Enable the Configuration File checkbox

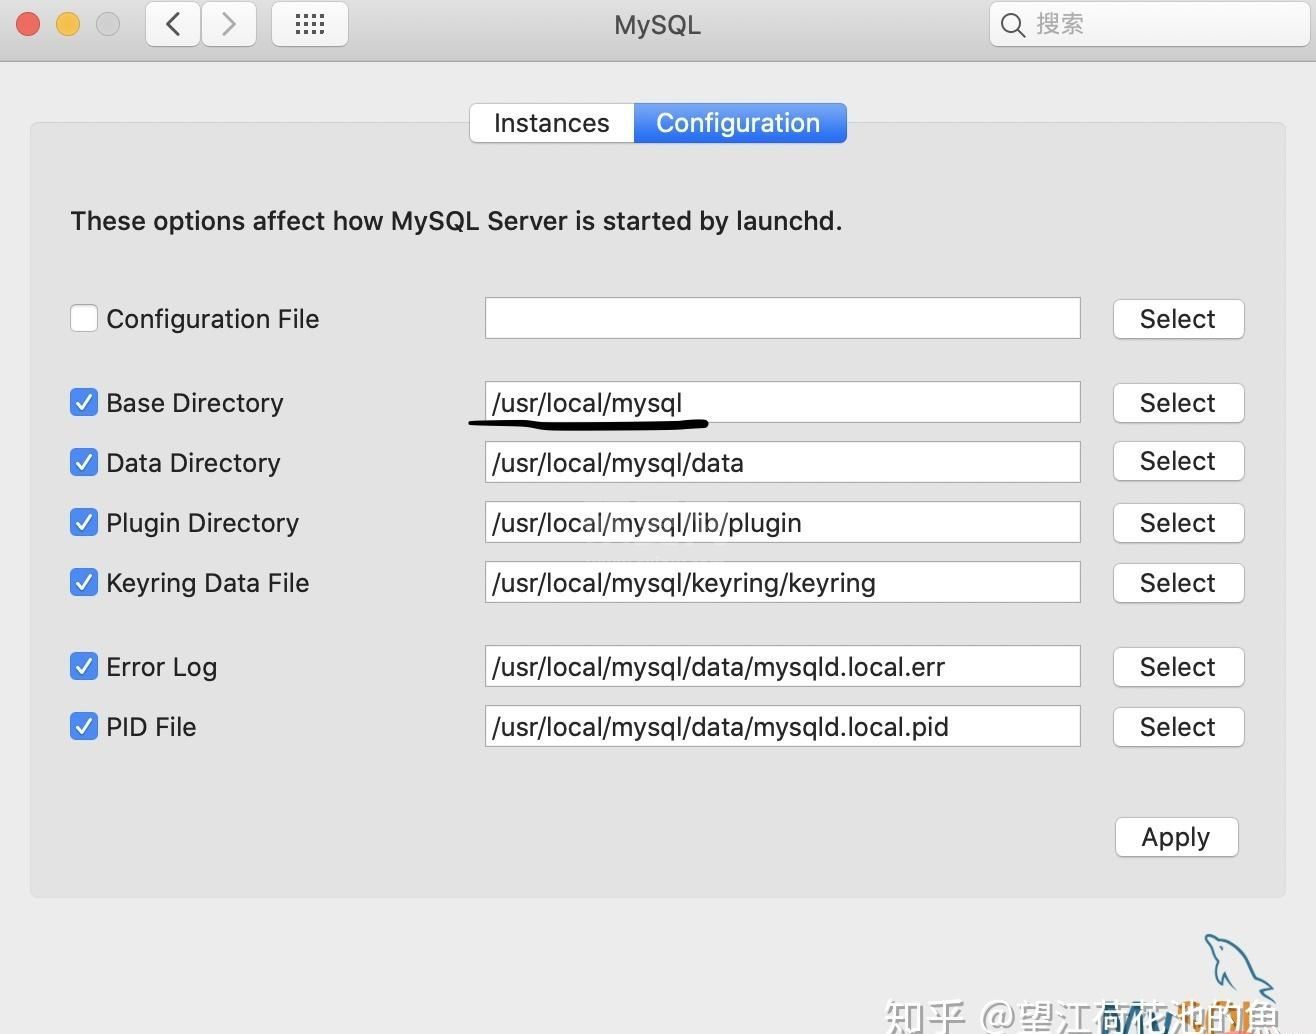[84, 318]
